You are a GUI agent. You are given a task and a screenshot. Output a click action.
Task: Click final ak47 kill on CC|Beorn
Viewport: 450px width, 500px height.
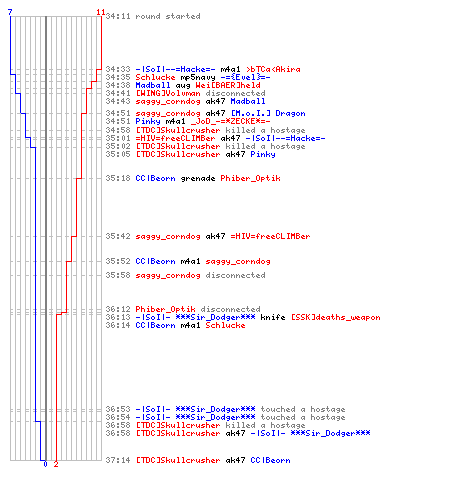(198, 460)
